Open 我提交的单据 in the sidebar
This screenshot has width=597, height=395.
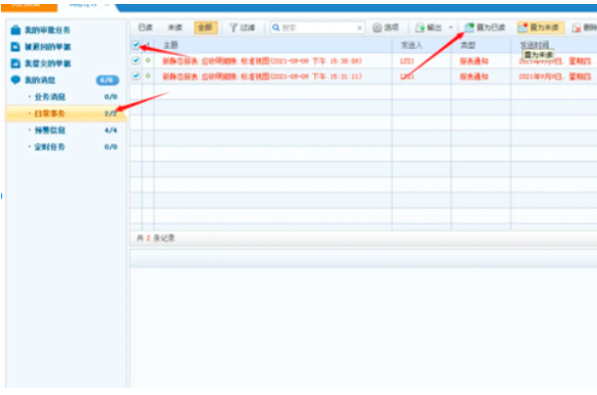click(x=48, y=63)
